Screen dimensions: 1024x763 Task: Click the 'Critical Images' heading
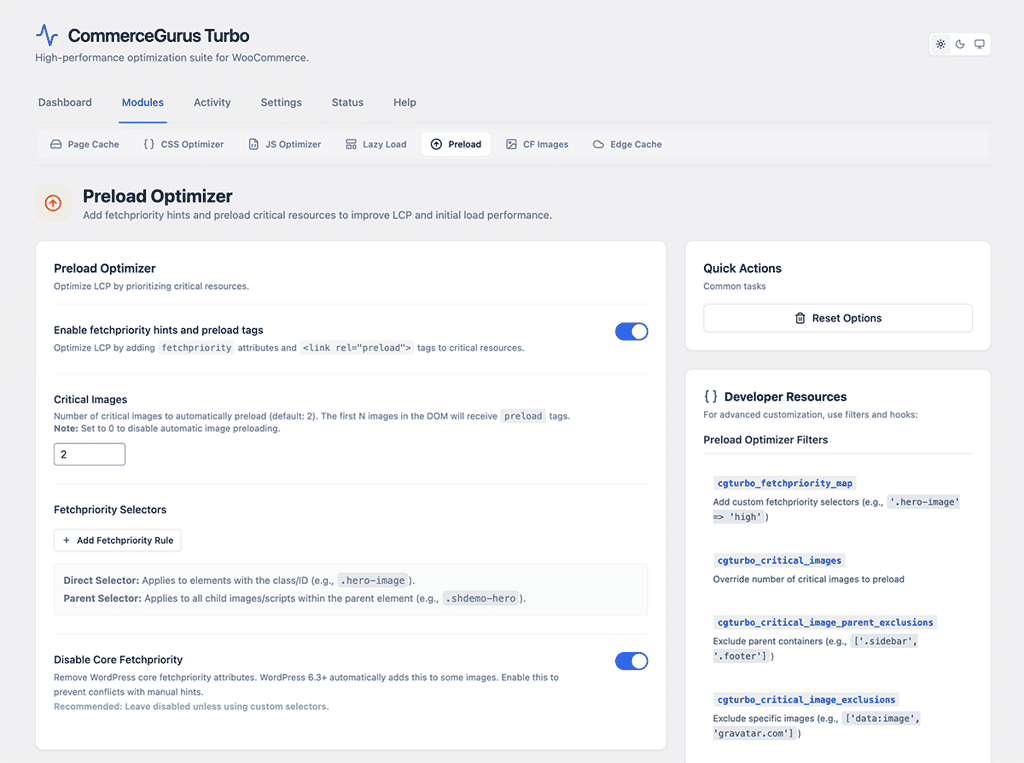(x=90, y=399)
